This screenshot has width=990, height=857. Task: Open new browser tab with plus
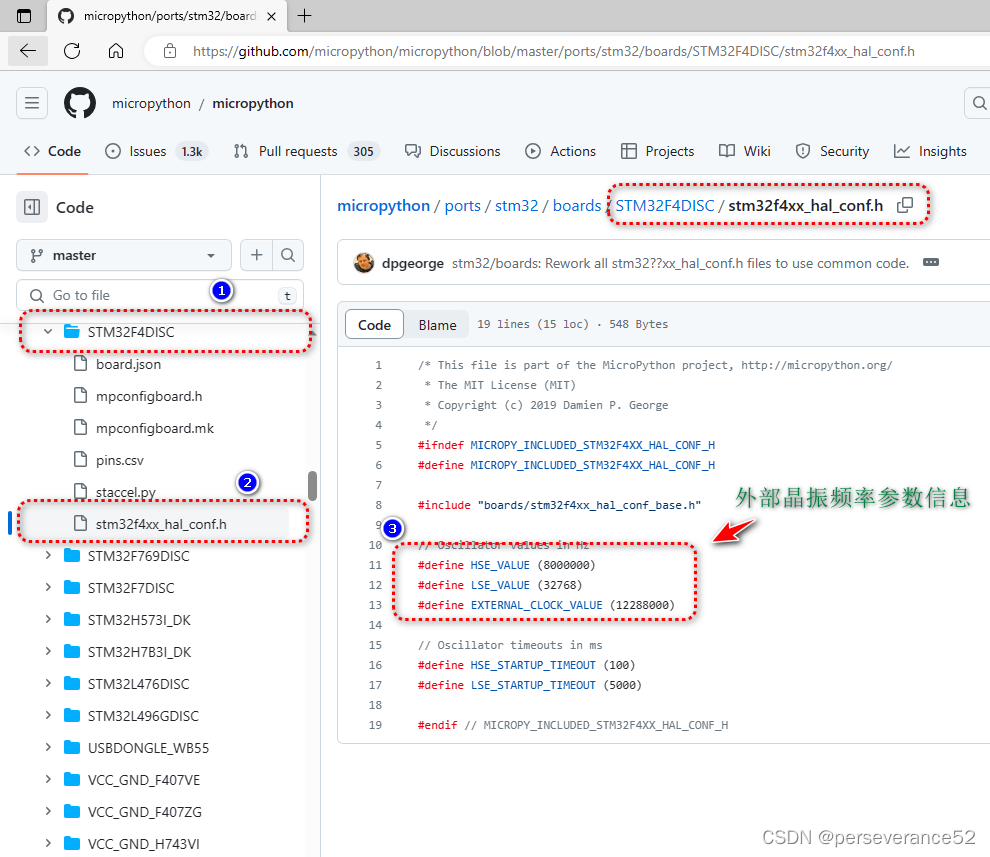(x=304, y=16)
